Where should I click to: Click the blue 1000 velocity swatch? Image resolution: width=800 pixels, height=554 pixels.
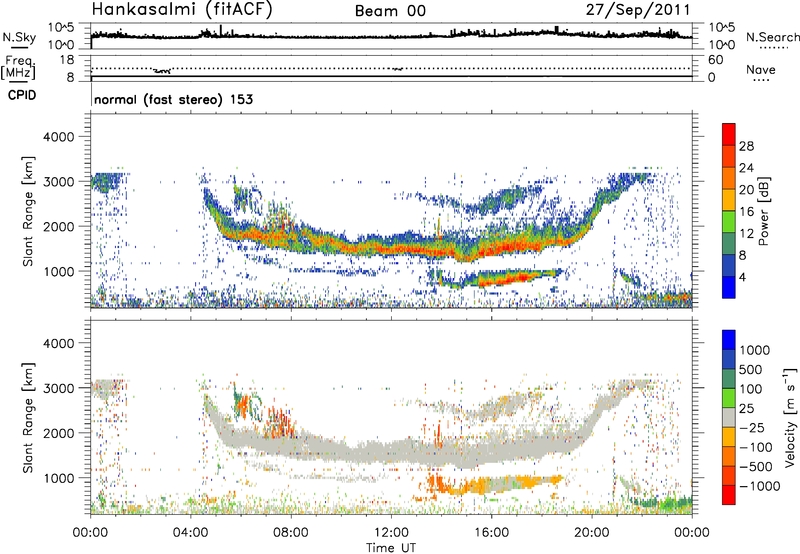pyautogui.click(x=729, y=340)
